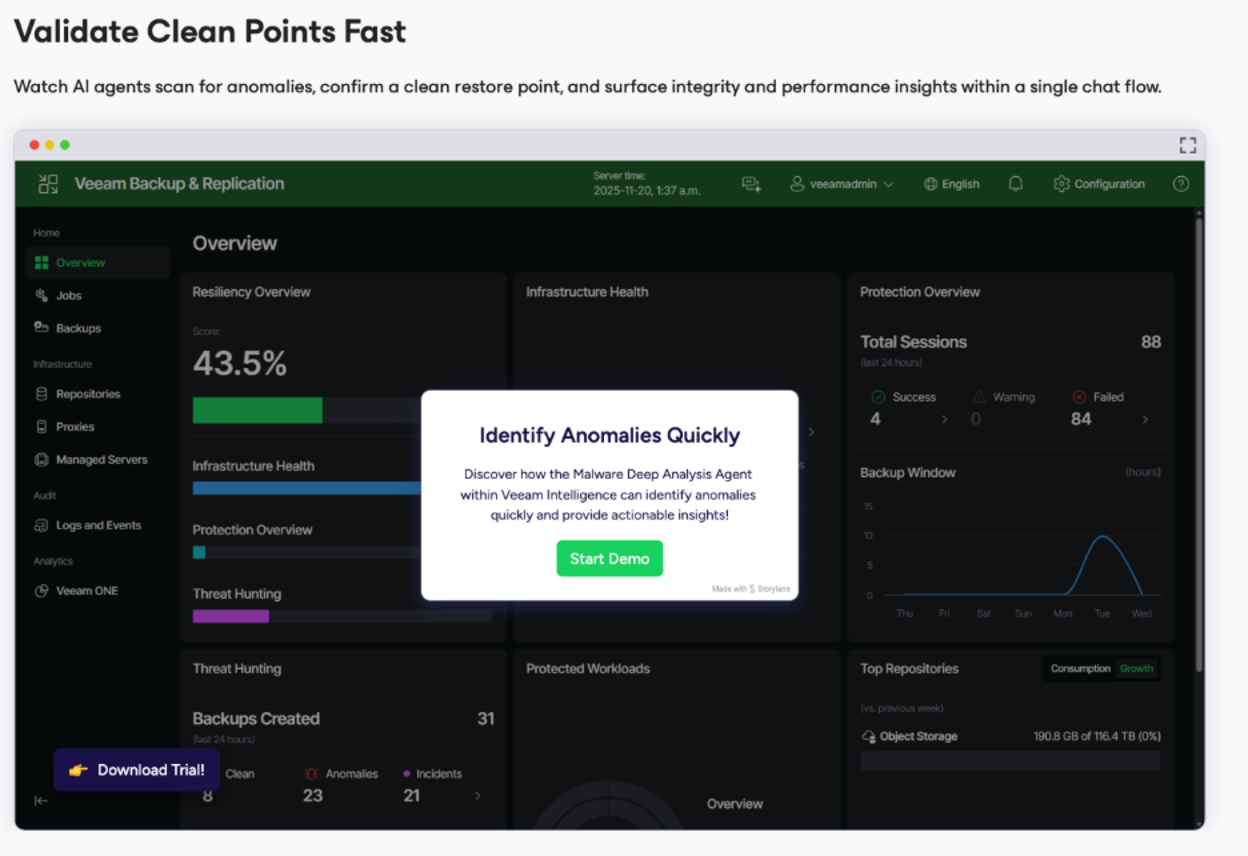This screenshot has width=1248, height=856.
Task: Expand the Failed sessions details chevron
Action: pyautogui.click(x=1146, y=420)
